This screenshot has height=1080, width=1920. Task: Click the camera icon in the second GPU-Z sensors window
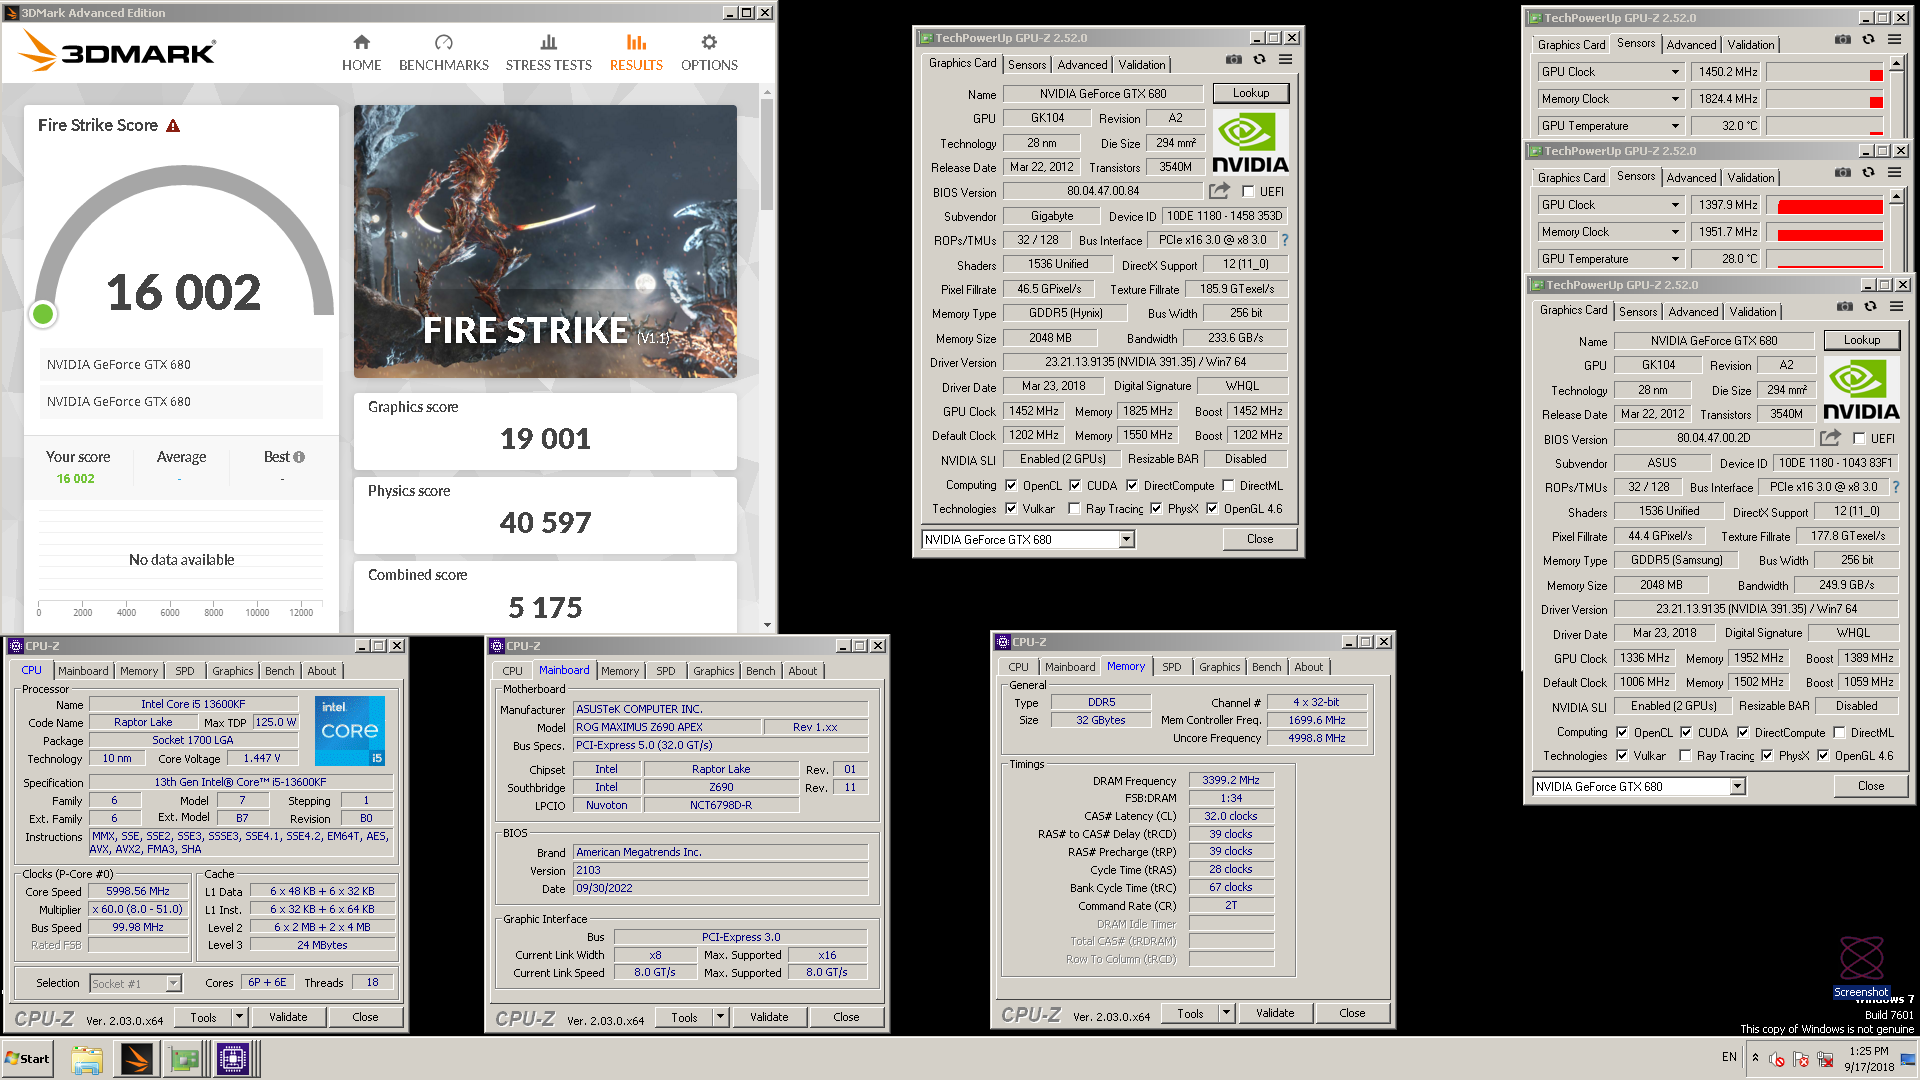pos(1843,173)
